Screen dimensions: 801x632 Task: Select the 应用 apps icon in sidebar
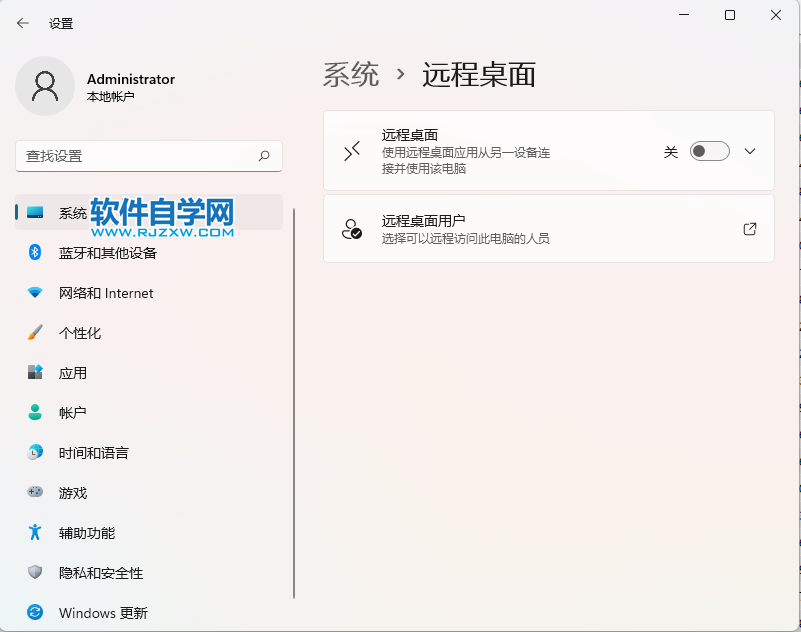click(32, 373)
